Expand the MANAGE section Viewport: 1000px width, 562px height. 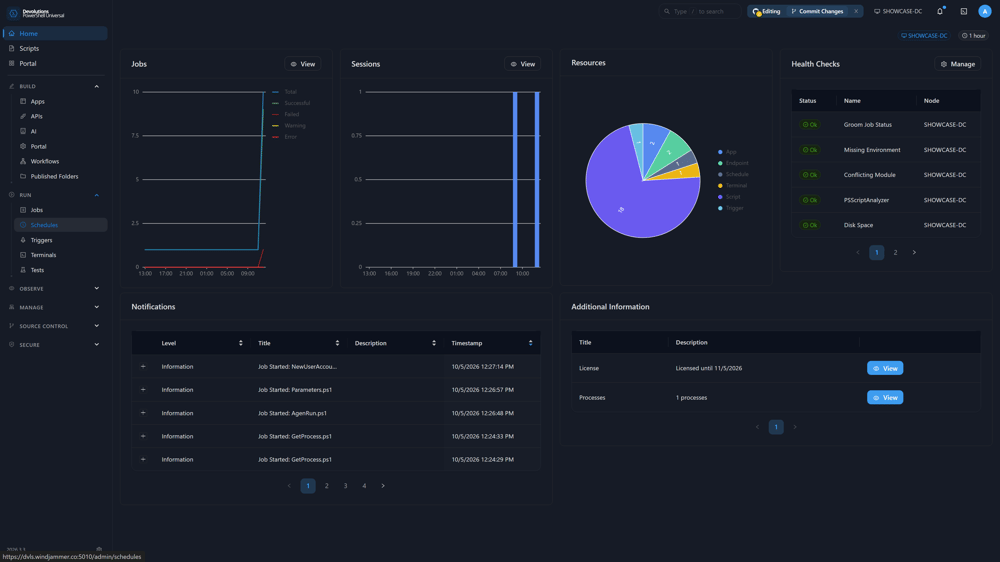96,307
